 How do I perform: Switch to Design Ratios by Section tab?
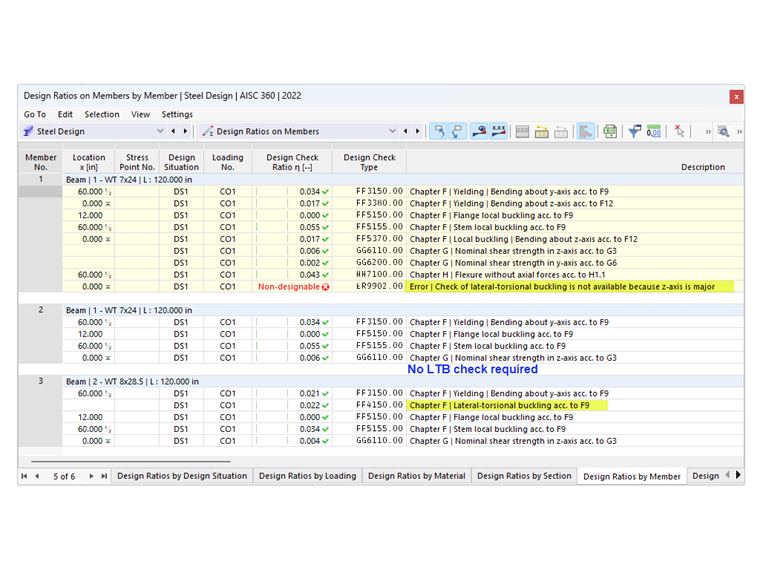click(x=524, y=476)
